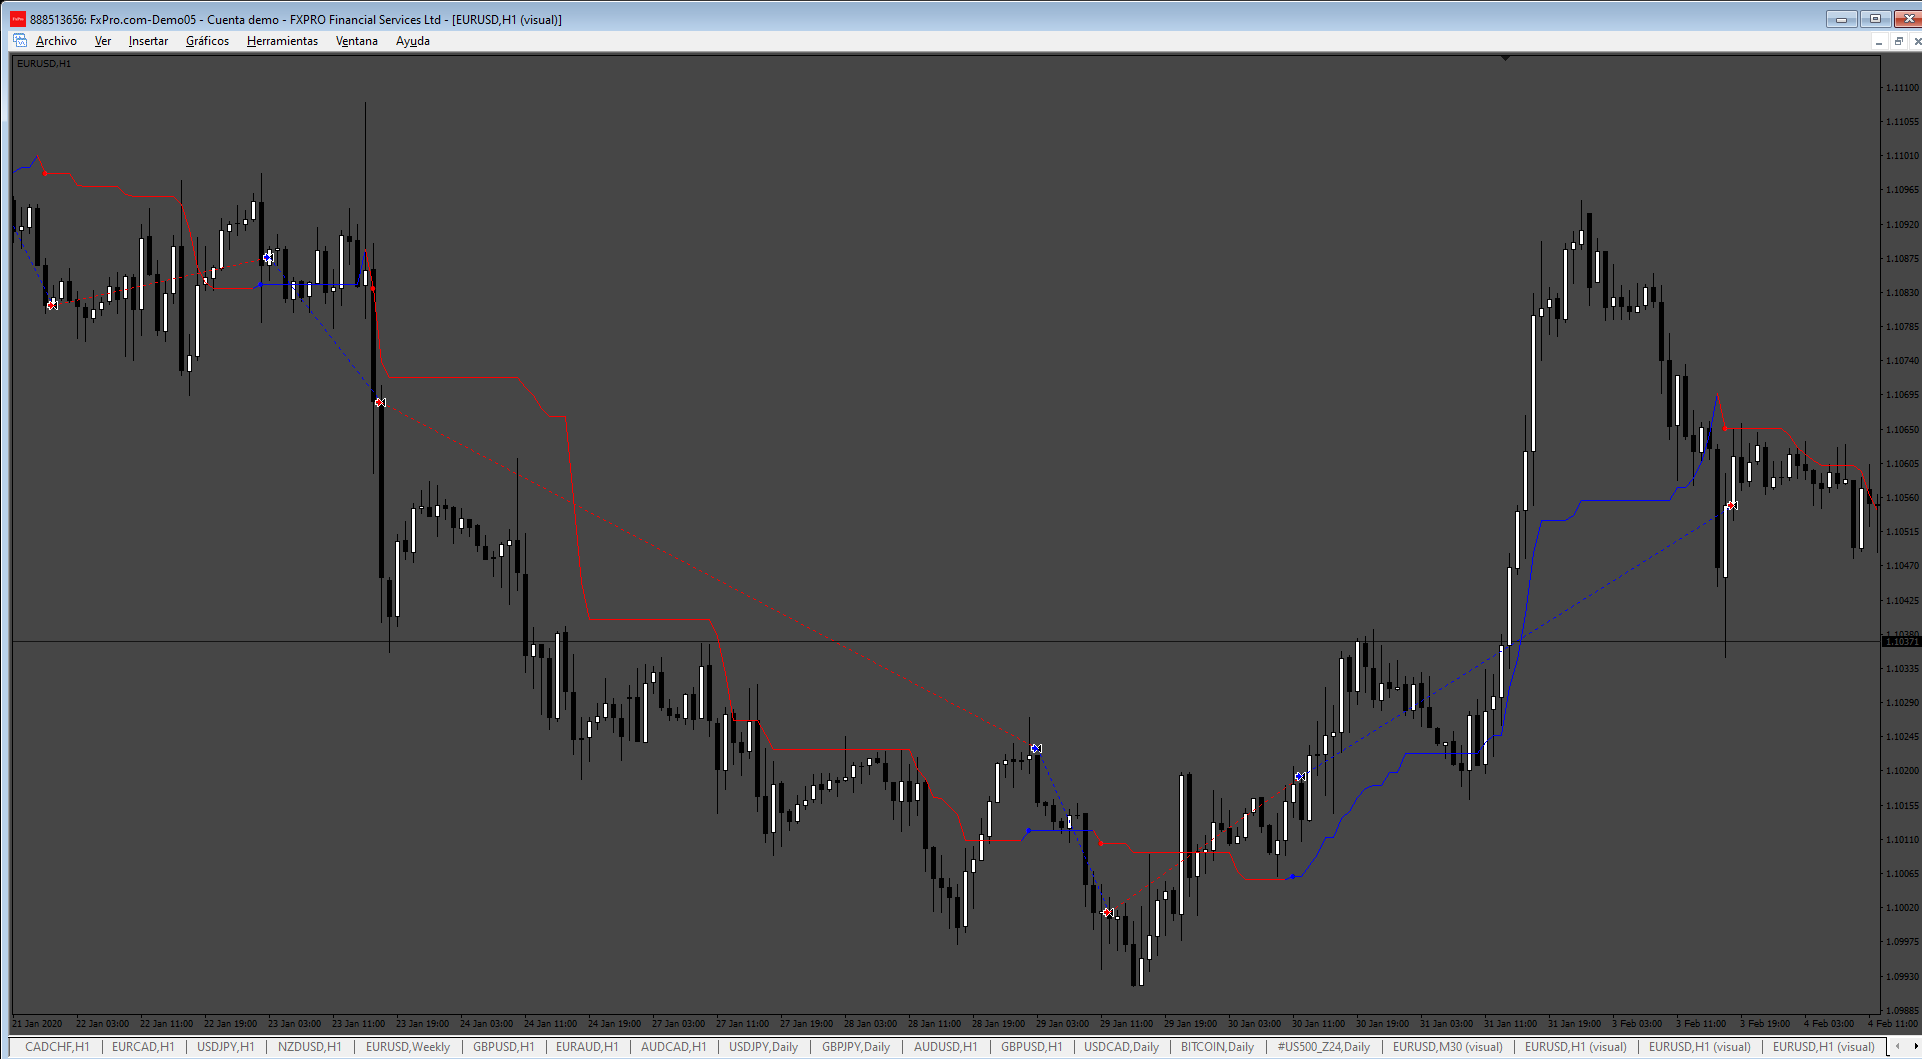Open the Herramientas menu
The image size is (1922, 1059).
(282, 41)
